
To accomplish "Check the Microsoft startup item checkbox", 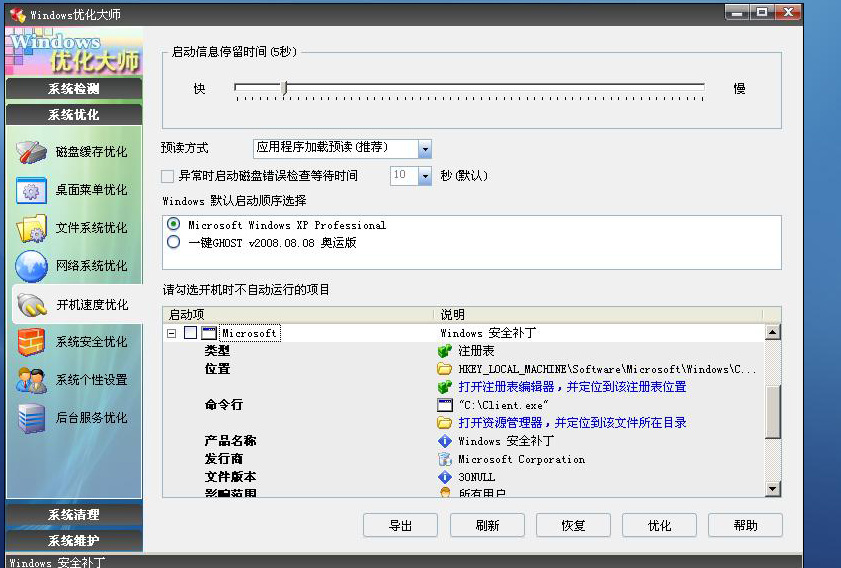I will click(190, 333).
